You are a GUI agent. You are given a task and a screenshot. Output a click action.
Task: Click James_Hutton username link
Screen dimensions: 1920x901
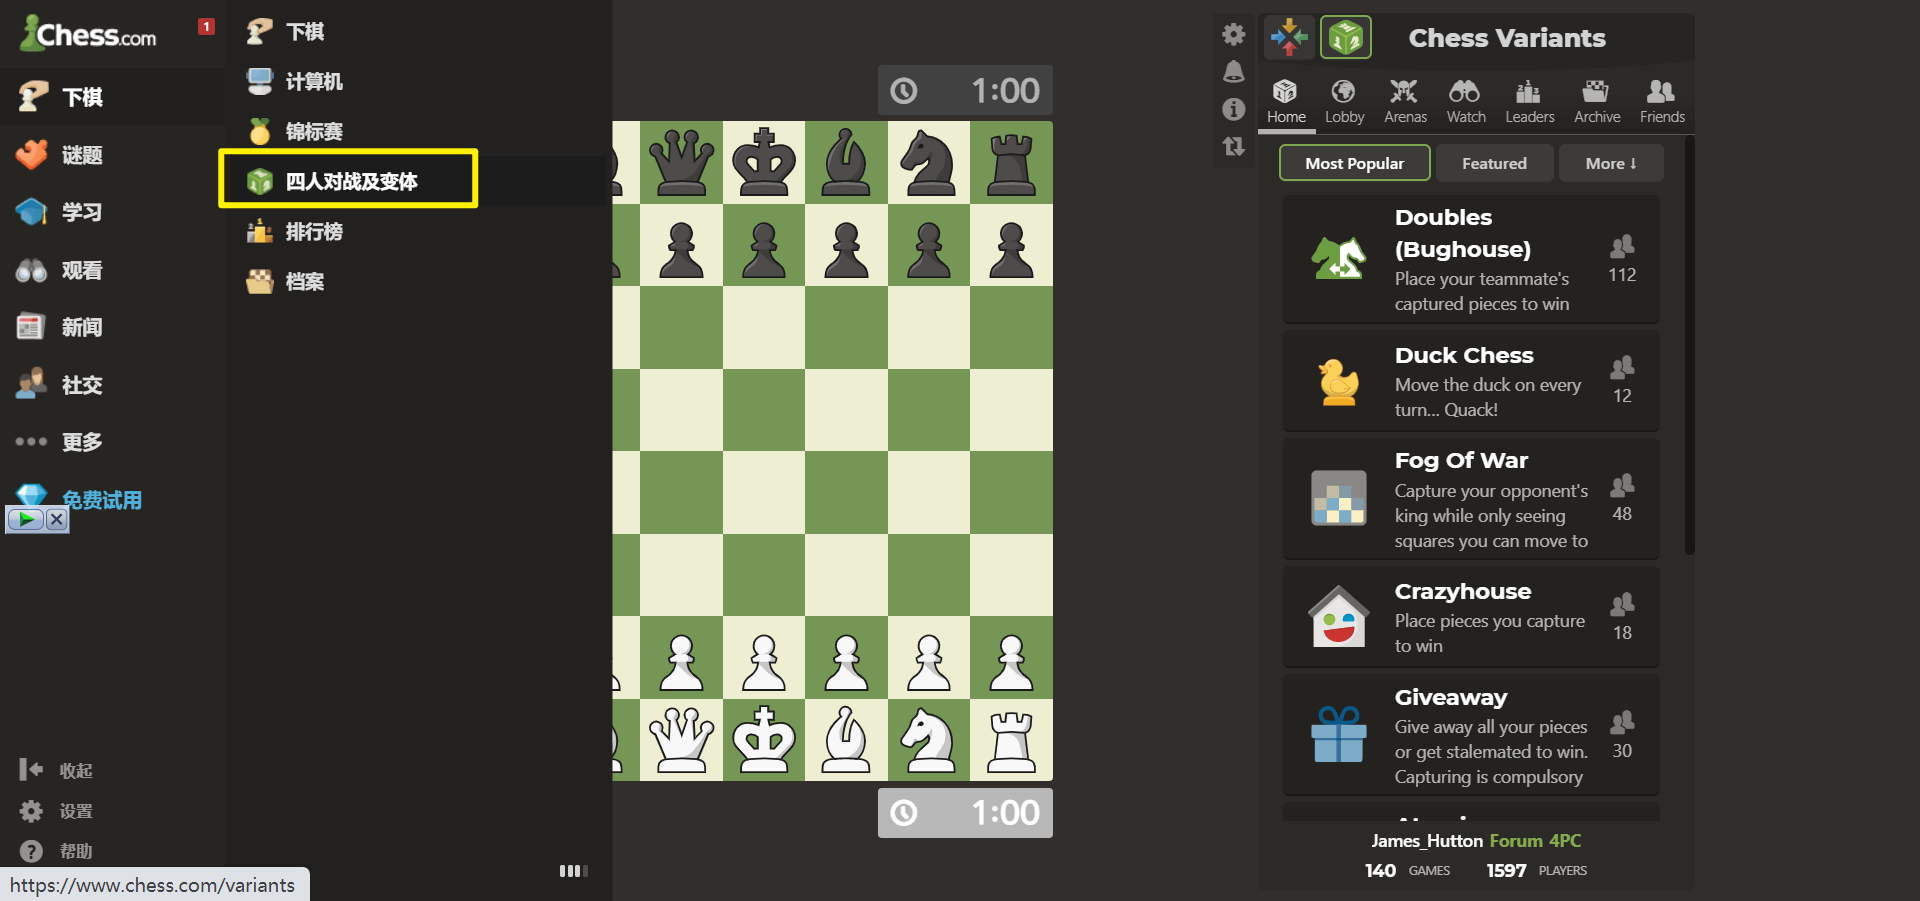pyautogui.click(x=1426, y=841)
